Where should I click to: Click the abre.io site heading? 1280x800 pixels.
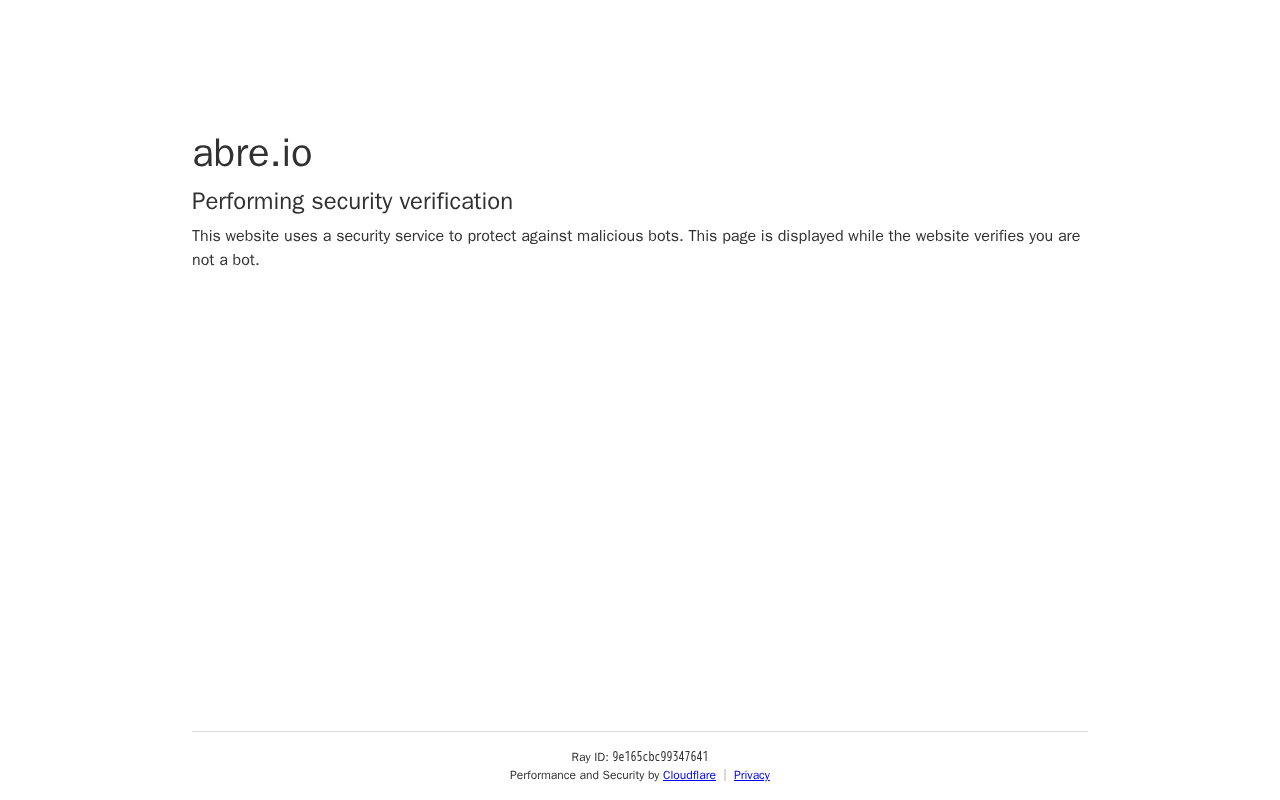pyautogui.click(x=252, y=153)
